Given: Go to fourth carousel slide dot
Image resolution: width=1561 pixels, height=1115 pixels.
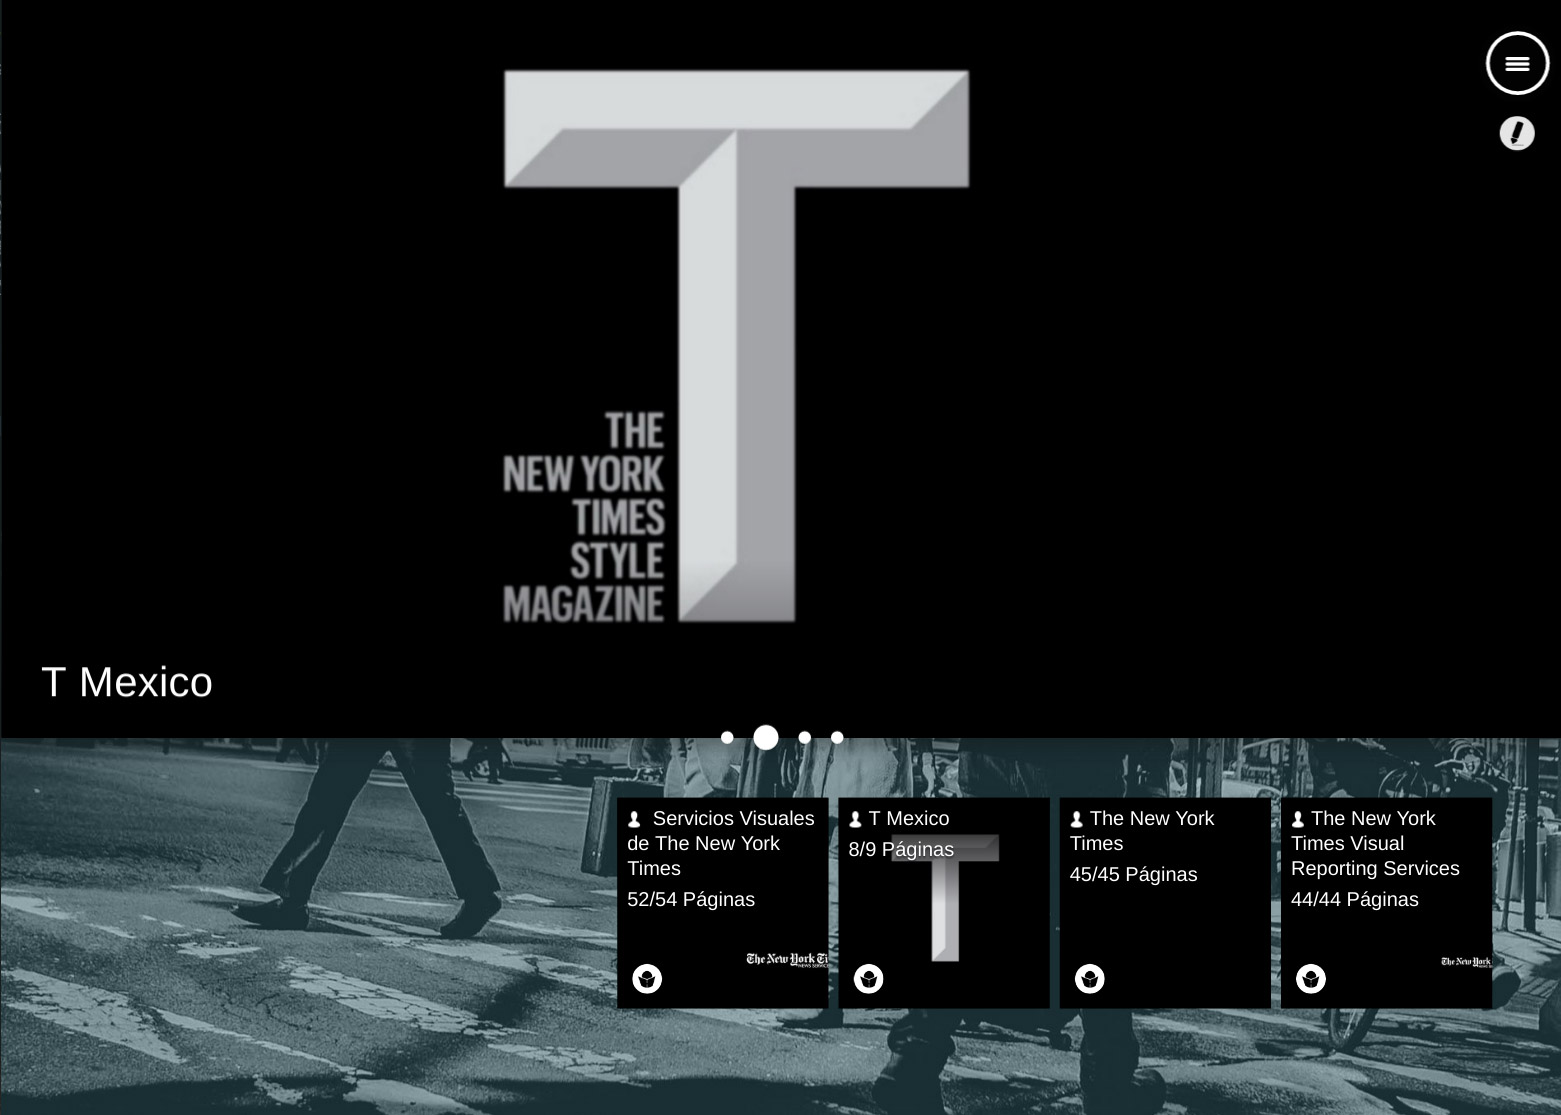Looking at the screenshot, I should 837,738.
